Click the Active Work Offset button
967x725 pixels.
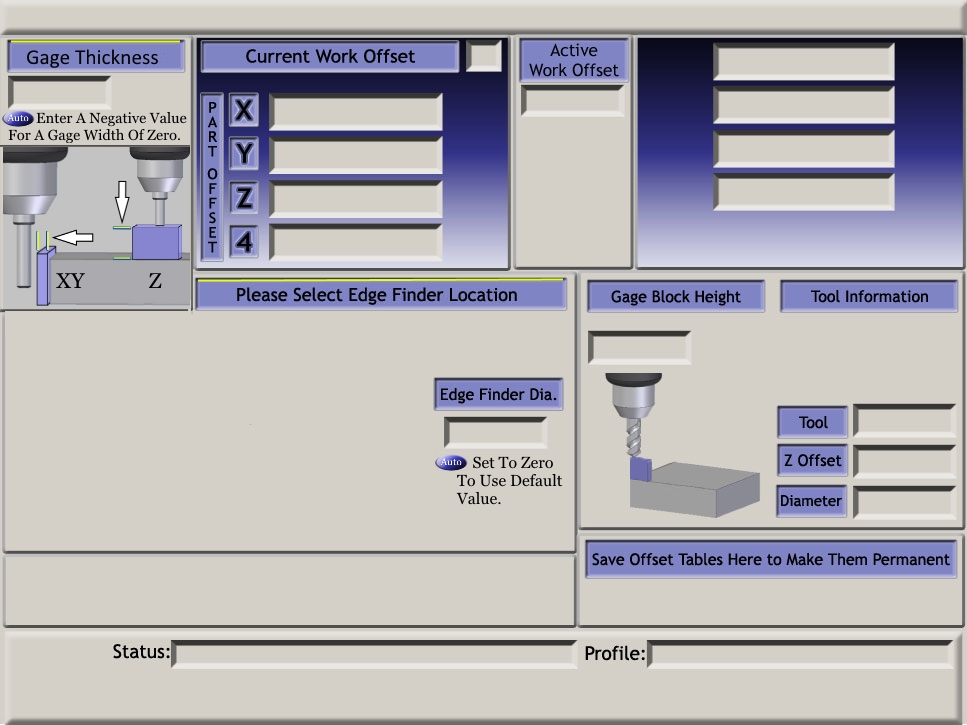point(574,60)
